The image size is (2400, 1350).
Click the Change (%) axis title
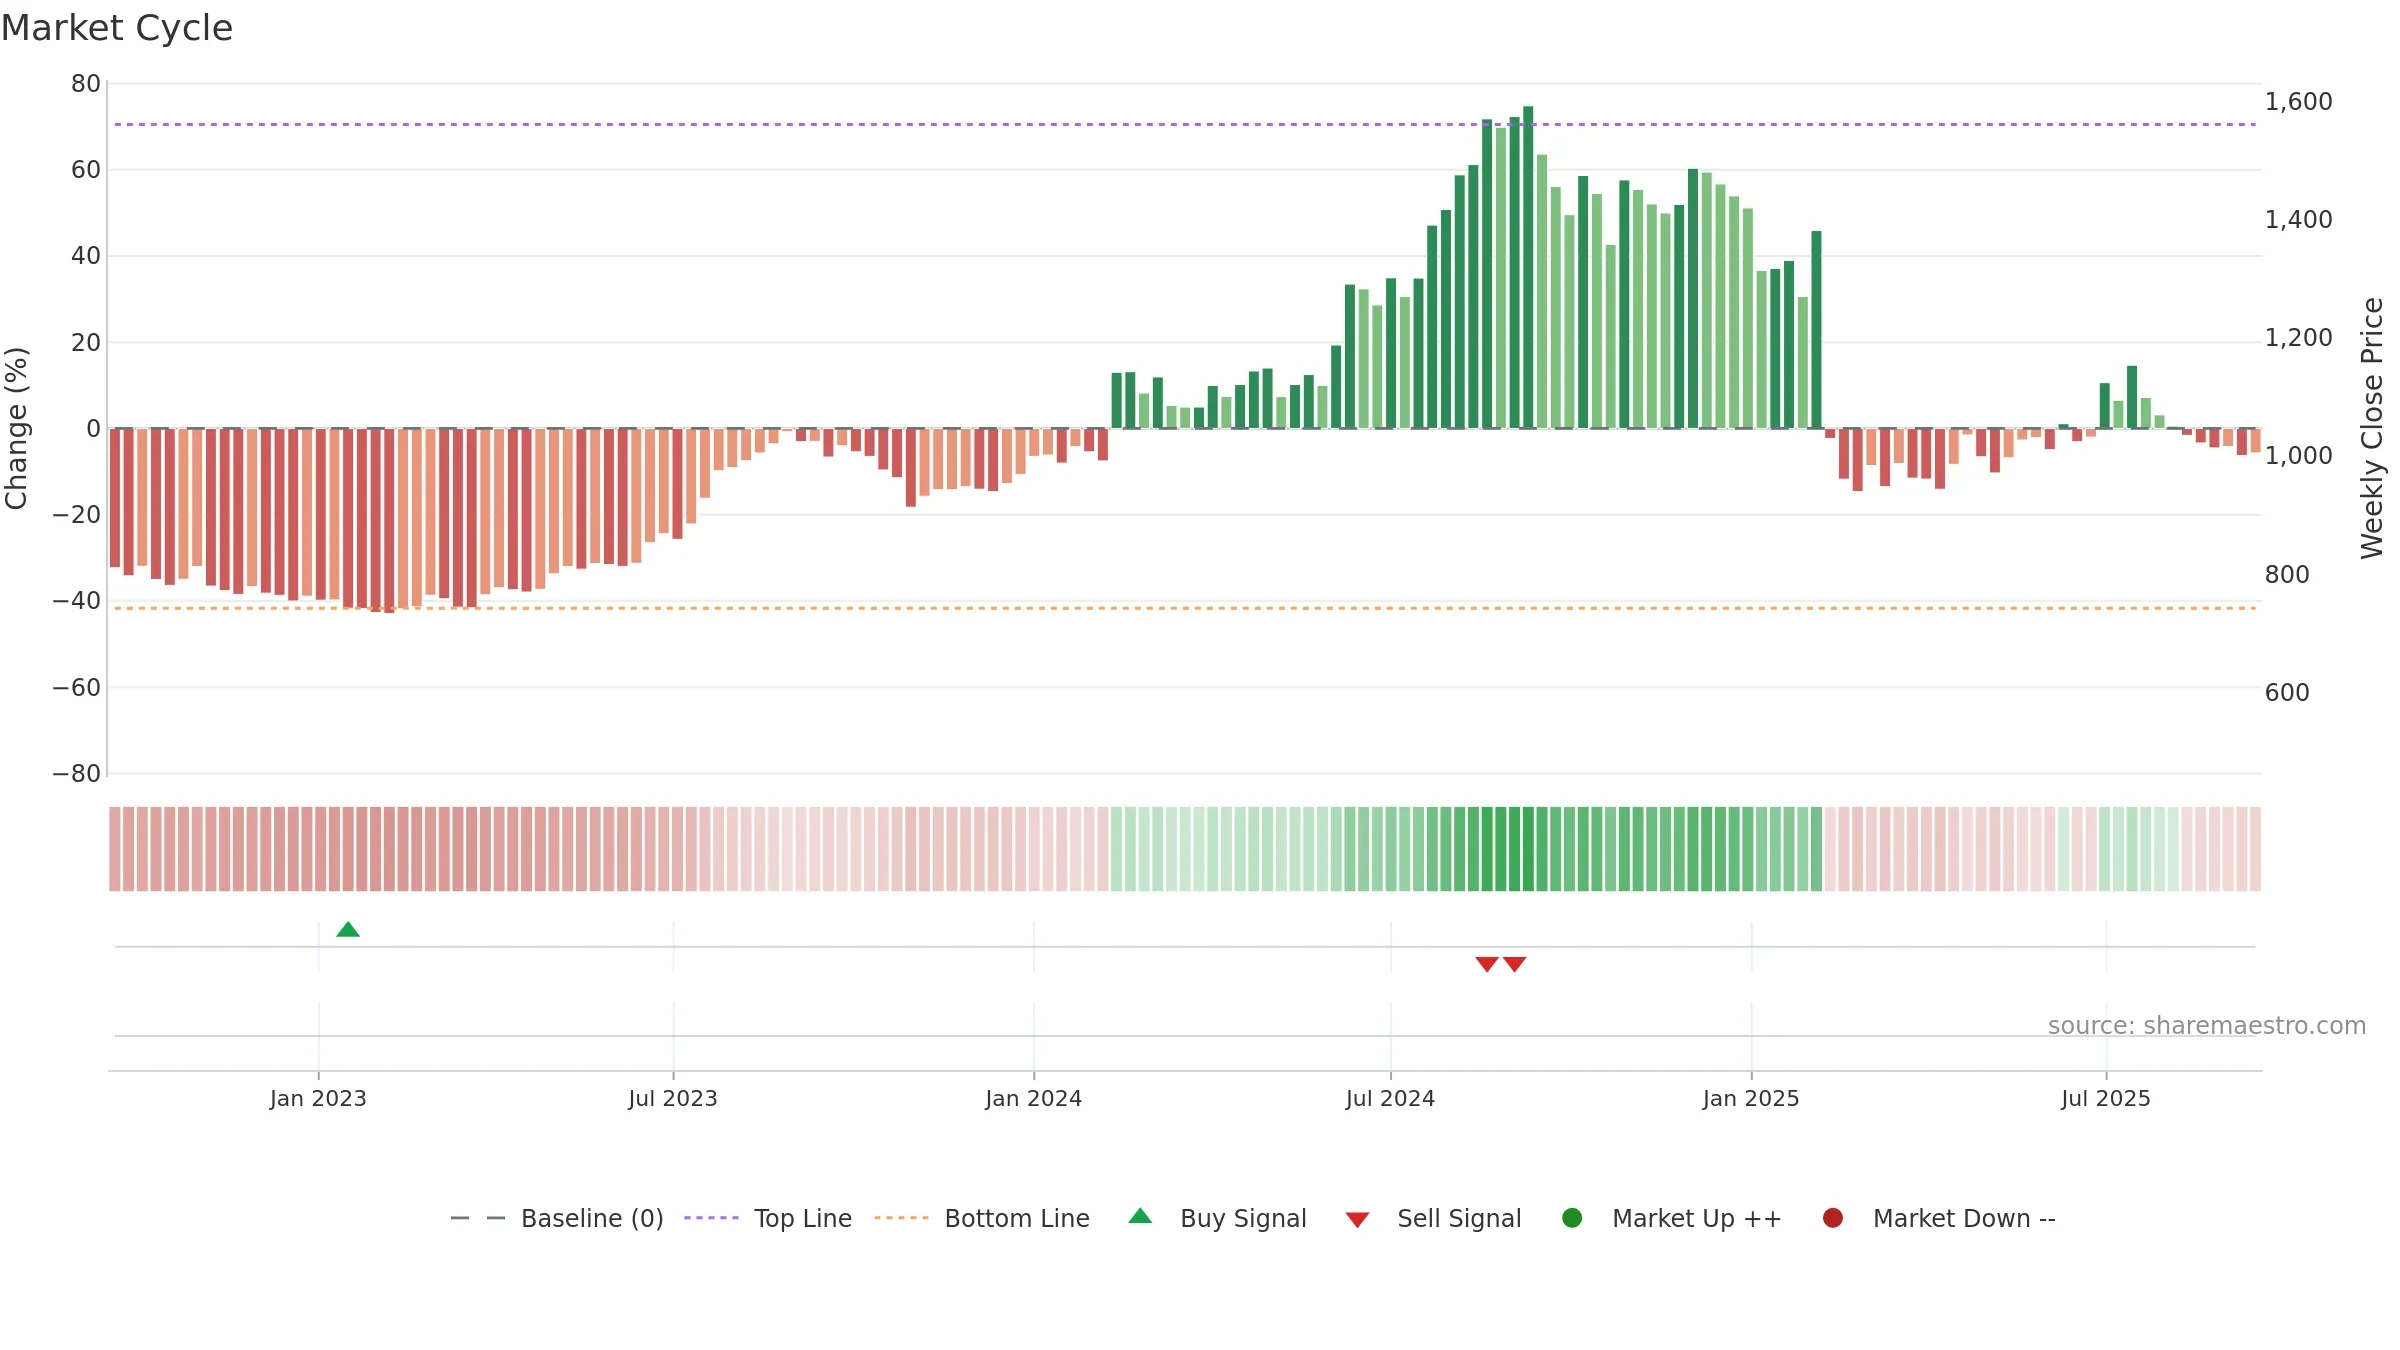16,428
